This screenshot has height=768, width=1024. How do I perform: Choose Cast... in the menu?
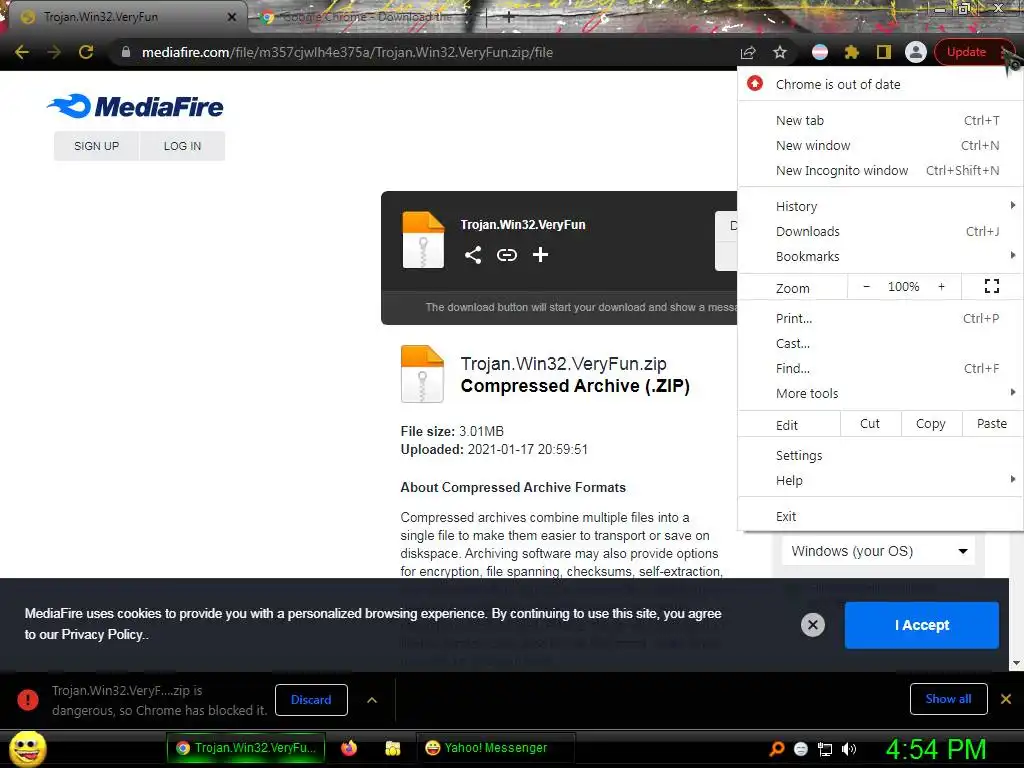click(880, 344)
